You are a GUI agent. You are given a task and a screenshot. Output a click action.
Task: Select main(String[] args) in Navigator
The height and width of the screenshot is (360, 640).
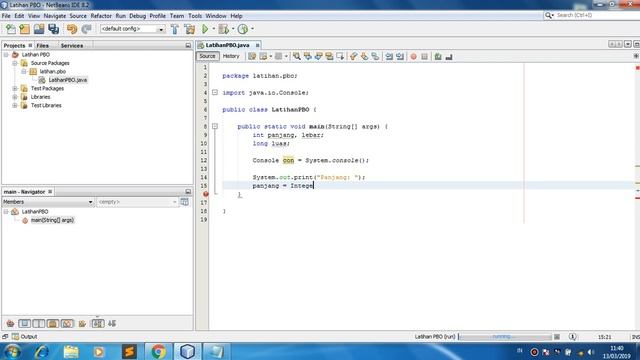pos(52,220)
